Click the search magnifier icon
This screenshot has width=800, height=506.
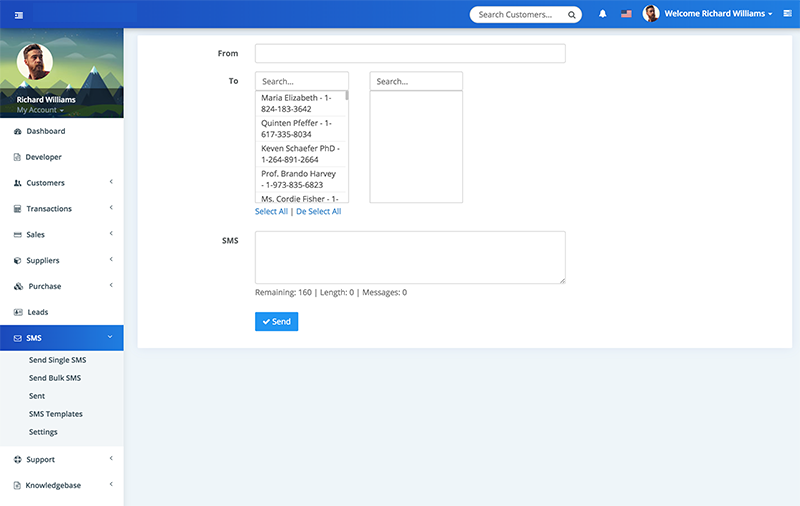coord(571,15)
